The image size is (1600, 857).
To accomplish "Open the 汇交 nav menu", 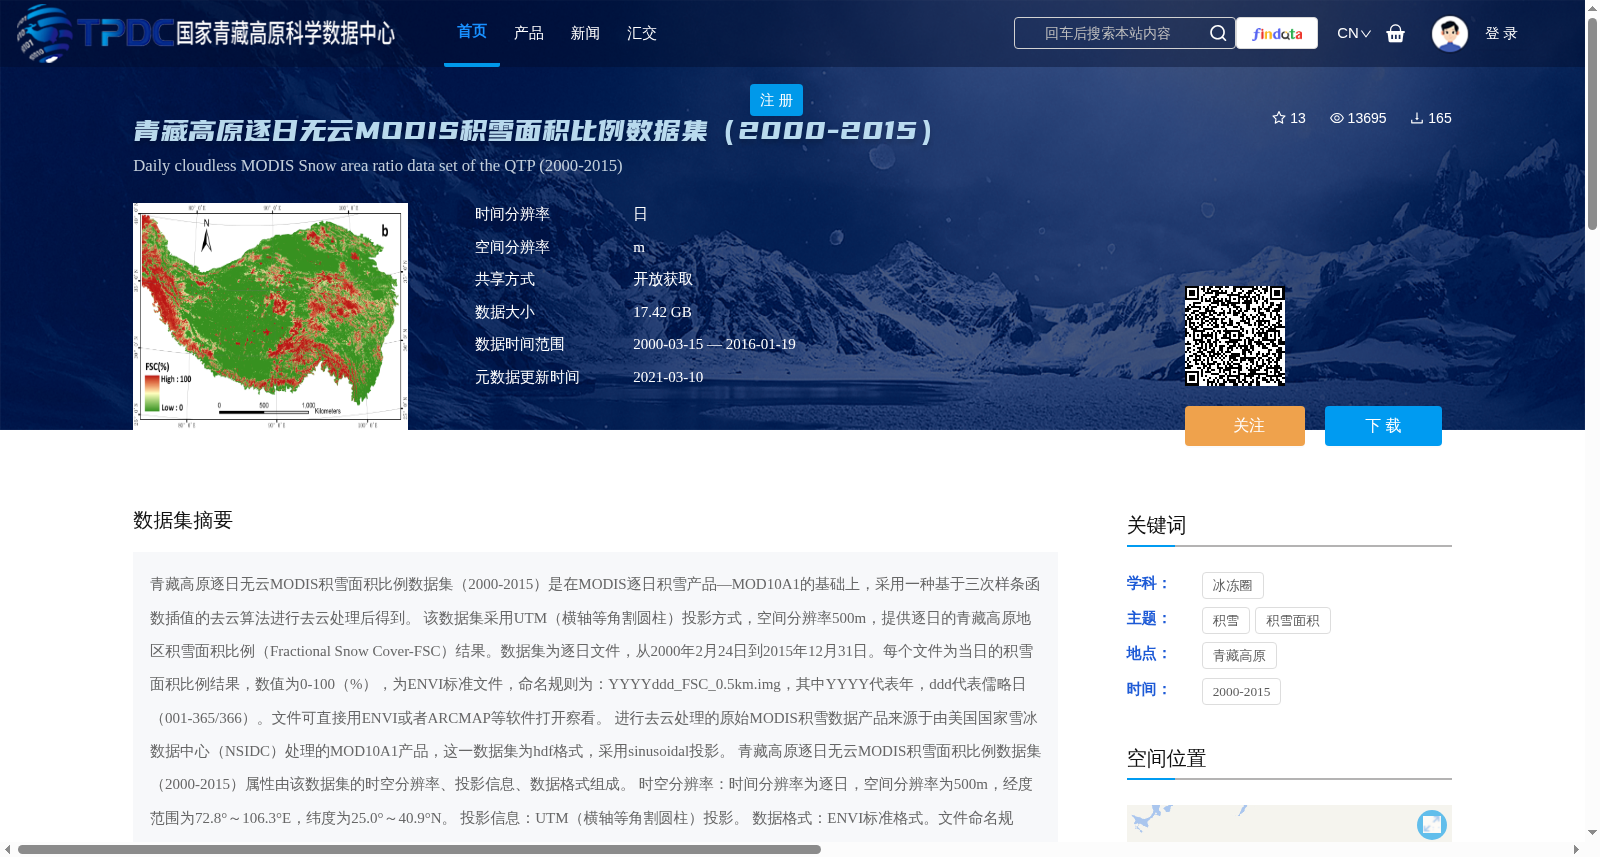I will 642,33.
